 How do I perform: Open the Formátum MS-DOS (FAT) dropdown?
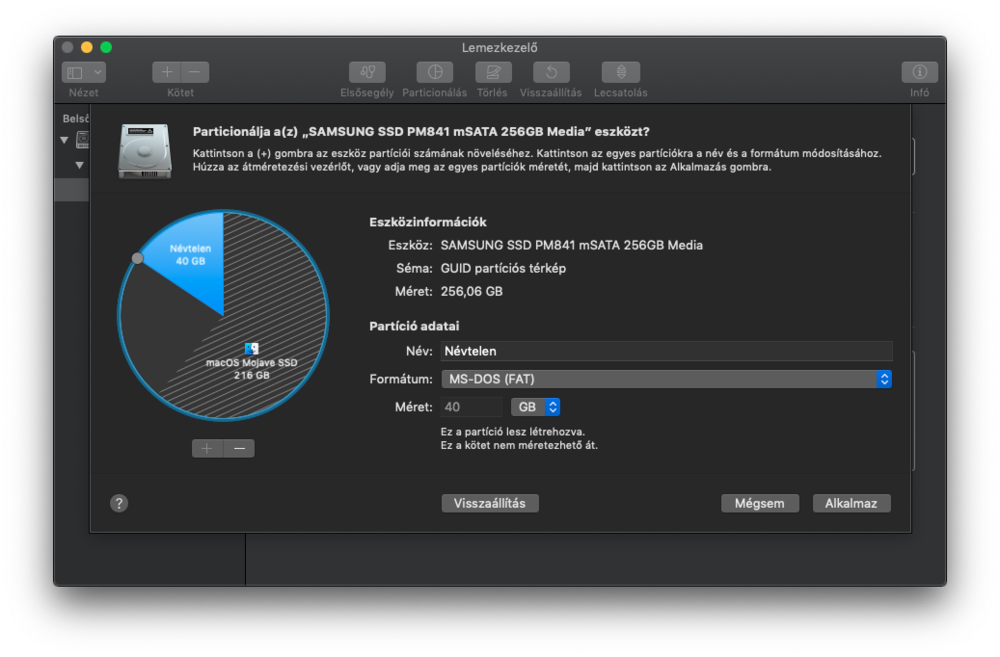tap(666, 380)
